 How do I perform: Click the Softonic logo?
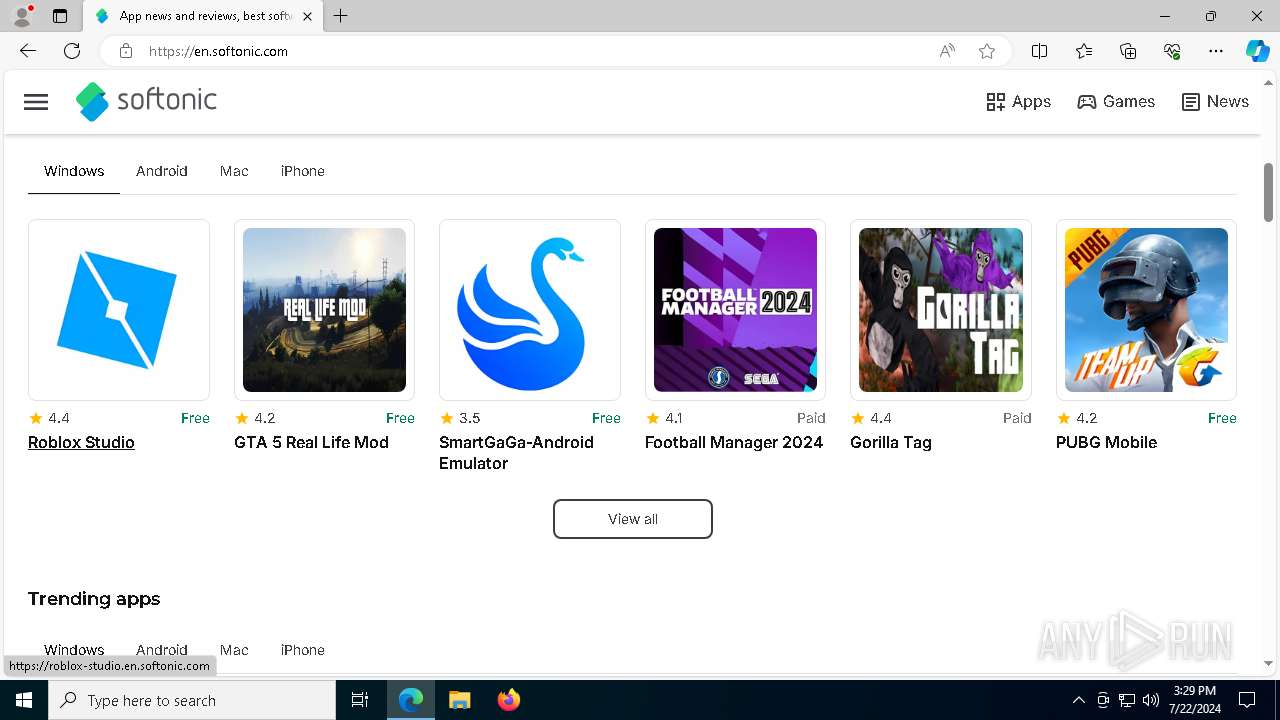pos(146,101)
